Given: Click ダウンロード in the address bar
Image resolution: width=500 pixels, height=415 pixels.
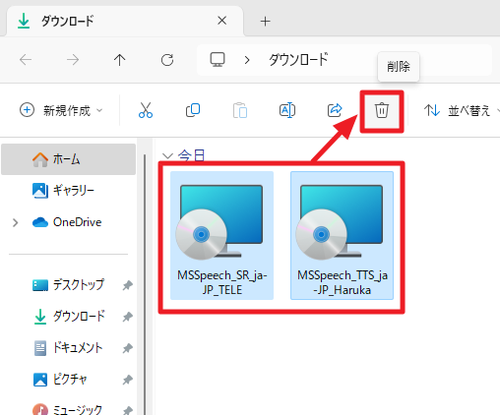Looking at the screenshot, I should (x=298, y=60).
